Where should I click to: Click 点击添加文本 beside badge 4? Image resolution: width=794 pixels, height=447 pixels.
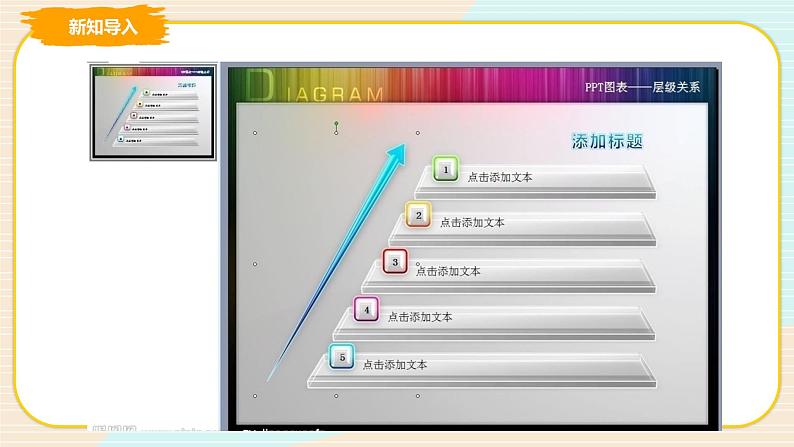pos(420,317)
